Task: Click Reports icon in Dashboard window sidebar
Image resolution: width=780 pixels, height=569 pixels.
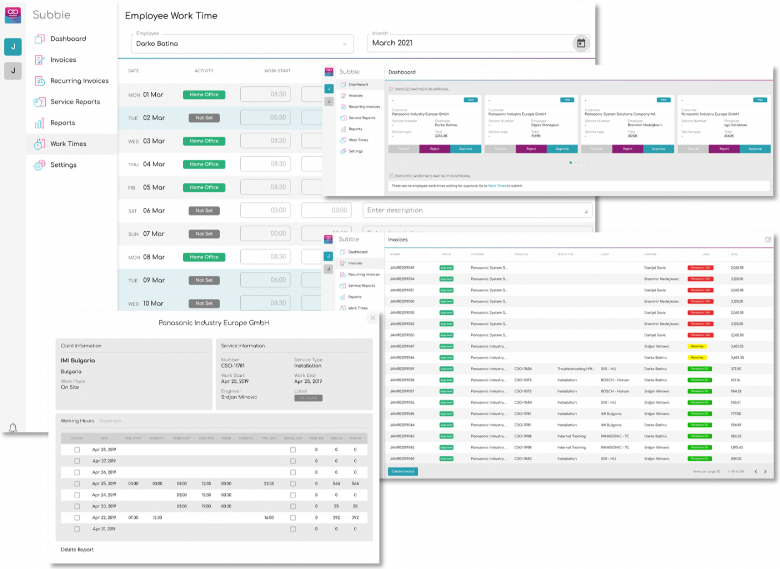Action: pos(343,129)
